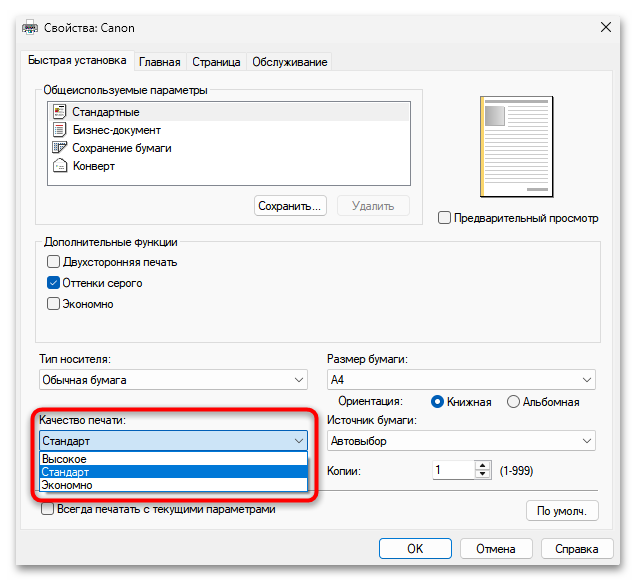This screenshot has width=636, height=581.
Task: Select the Стандартные profile icon
Action: pos(59,112)
